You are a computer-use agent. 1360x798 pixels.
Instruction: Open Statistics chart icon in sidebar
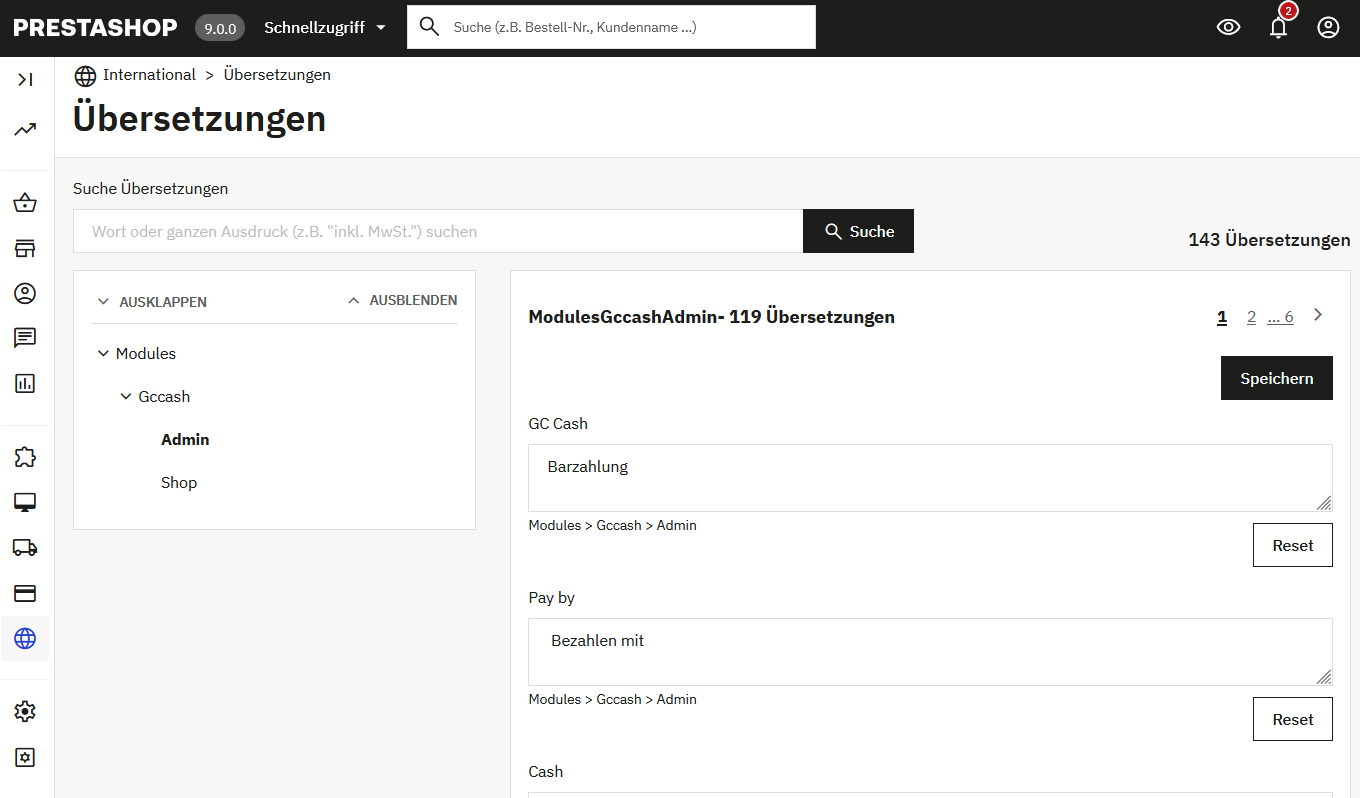(25, 383)
